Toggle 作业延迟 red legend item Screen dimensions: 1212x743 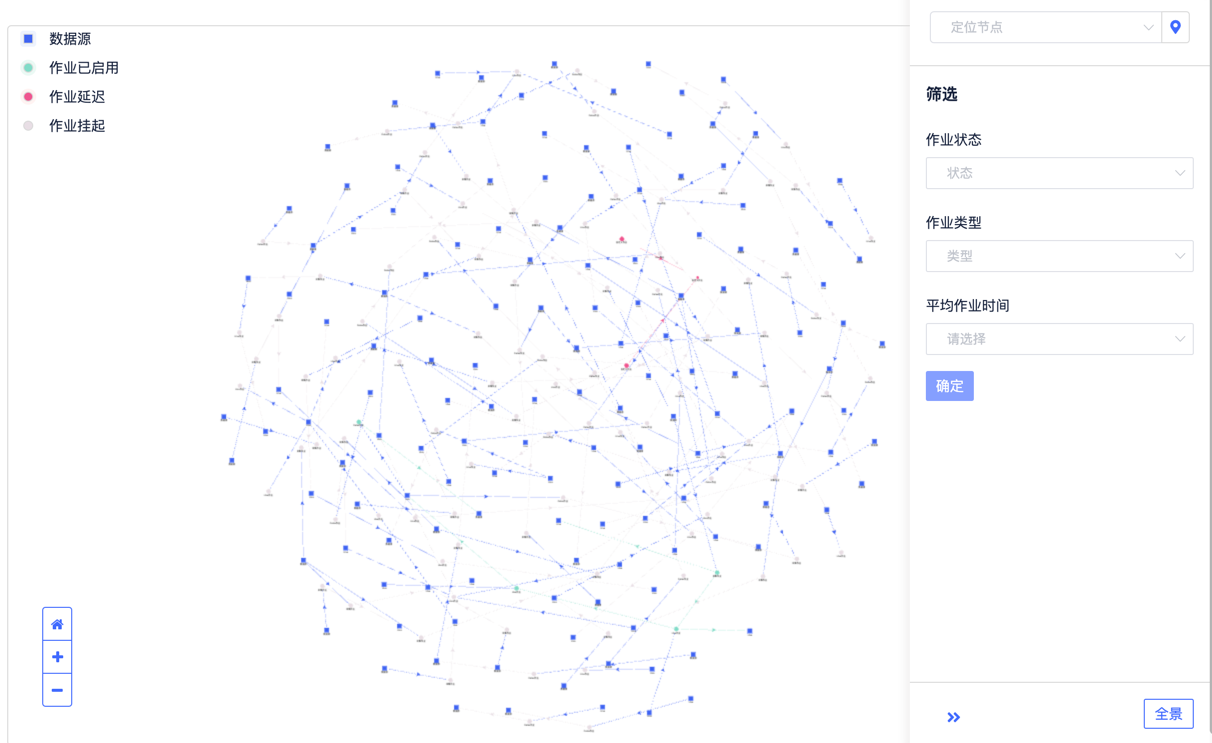tap(28, 97)
